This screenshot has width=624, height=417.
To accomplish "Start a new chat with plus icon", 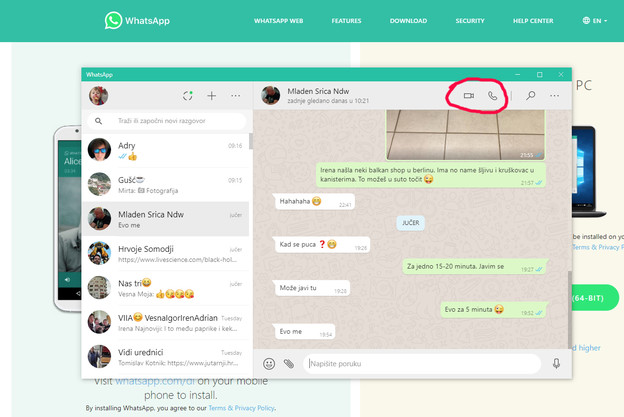I will coord(212,96).
